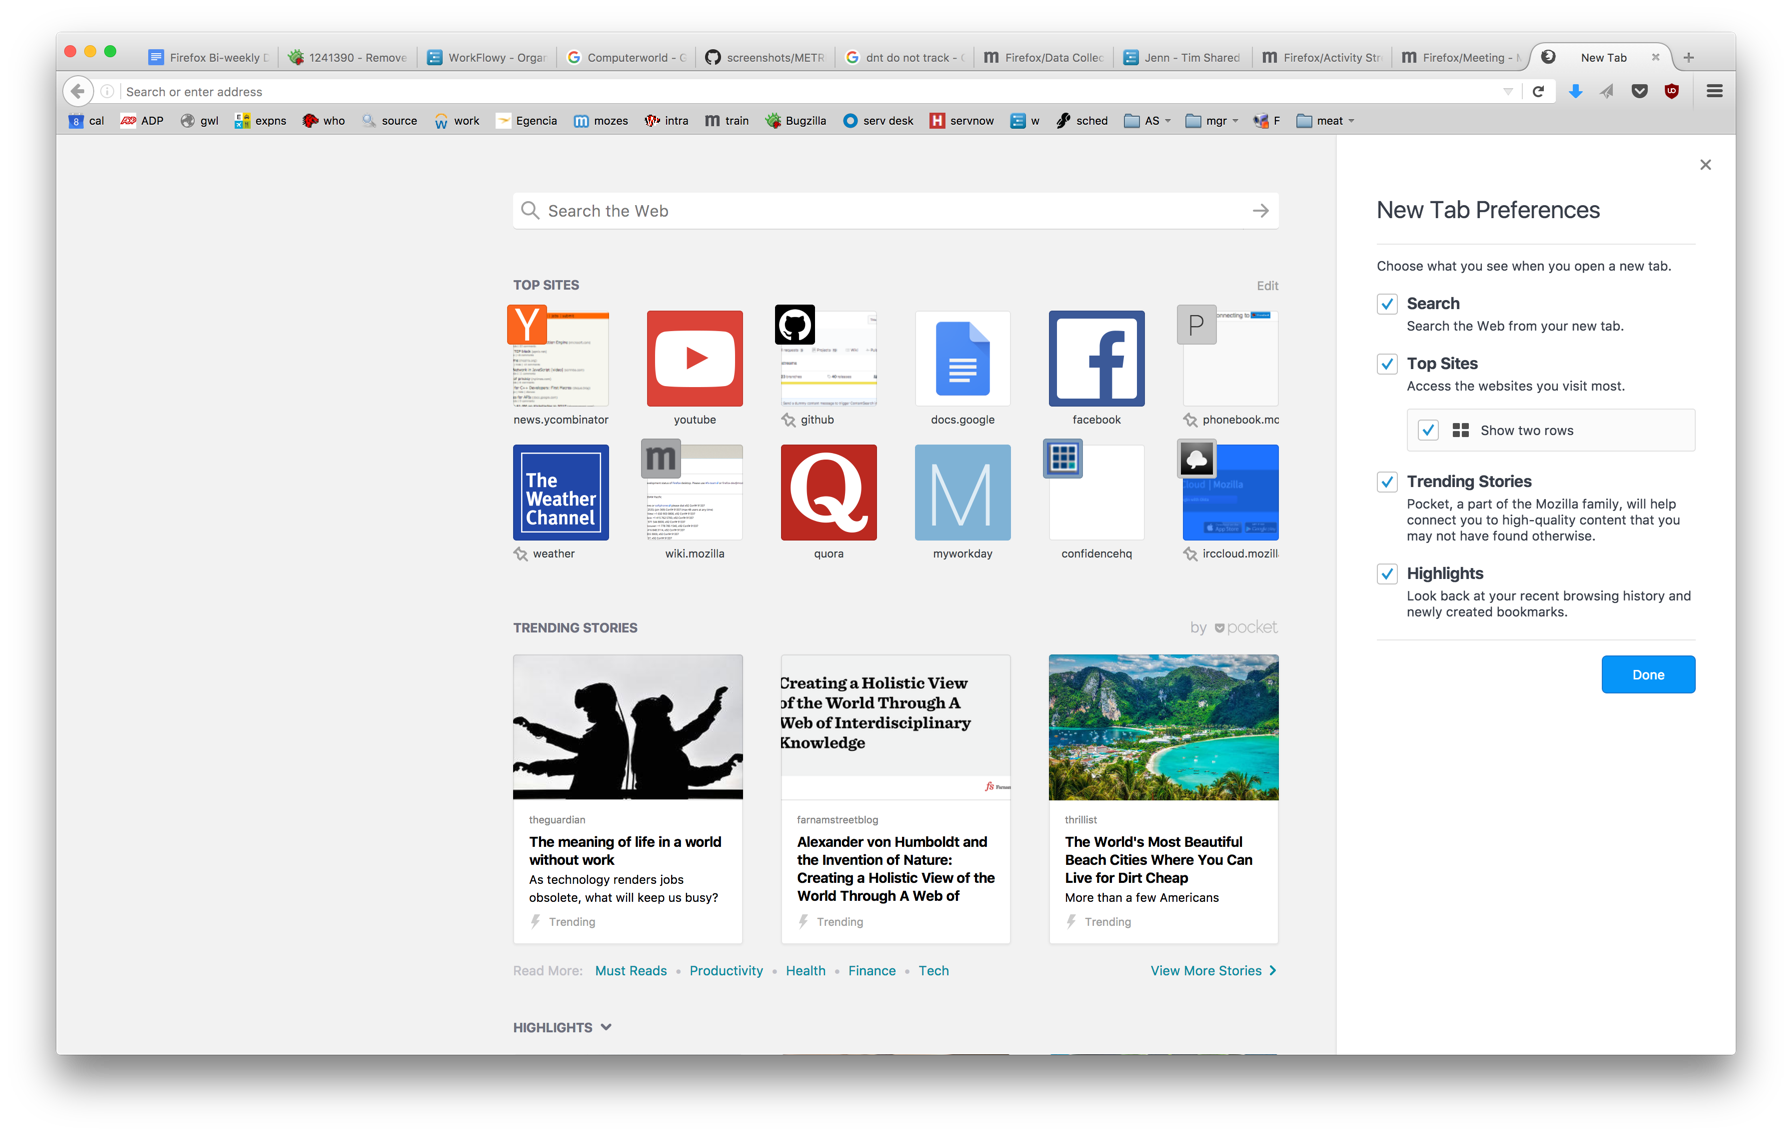Open the View More Stories link

tap(1213, 970)
